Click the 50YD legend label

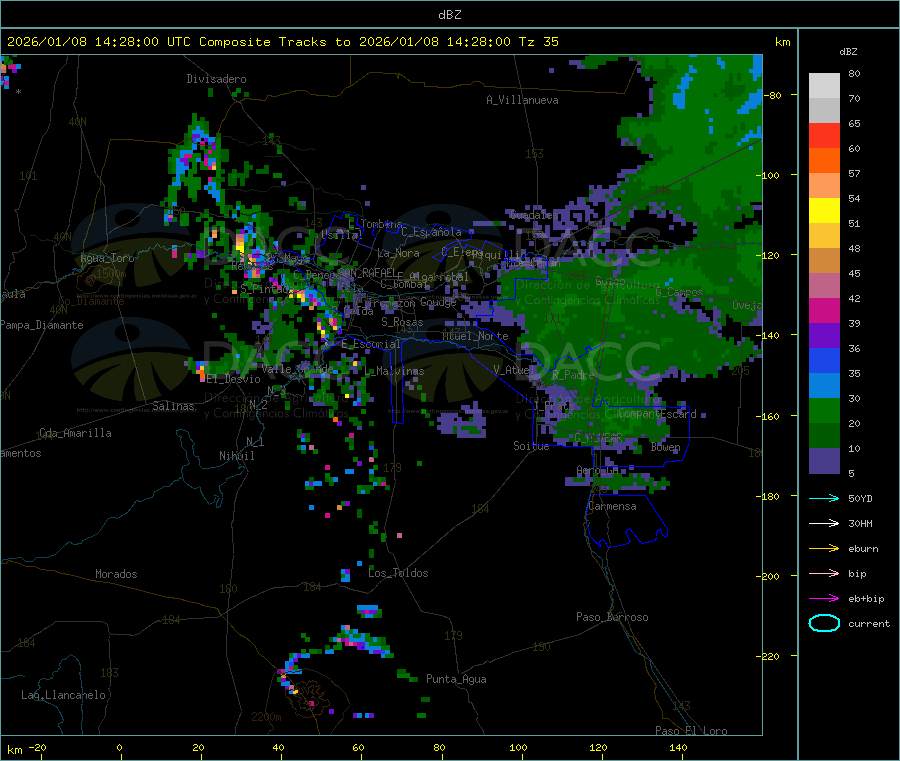[x=860, y=498]
